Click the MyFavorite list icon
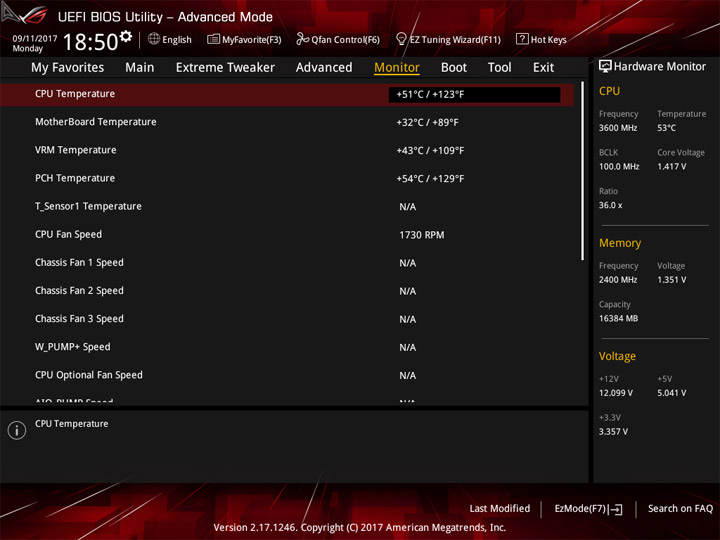720x540 pixels. (x=213, y=39)
